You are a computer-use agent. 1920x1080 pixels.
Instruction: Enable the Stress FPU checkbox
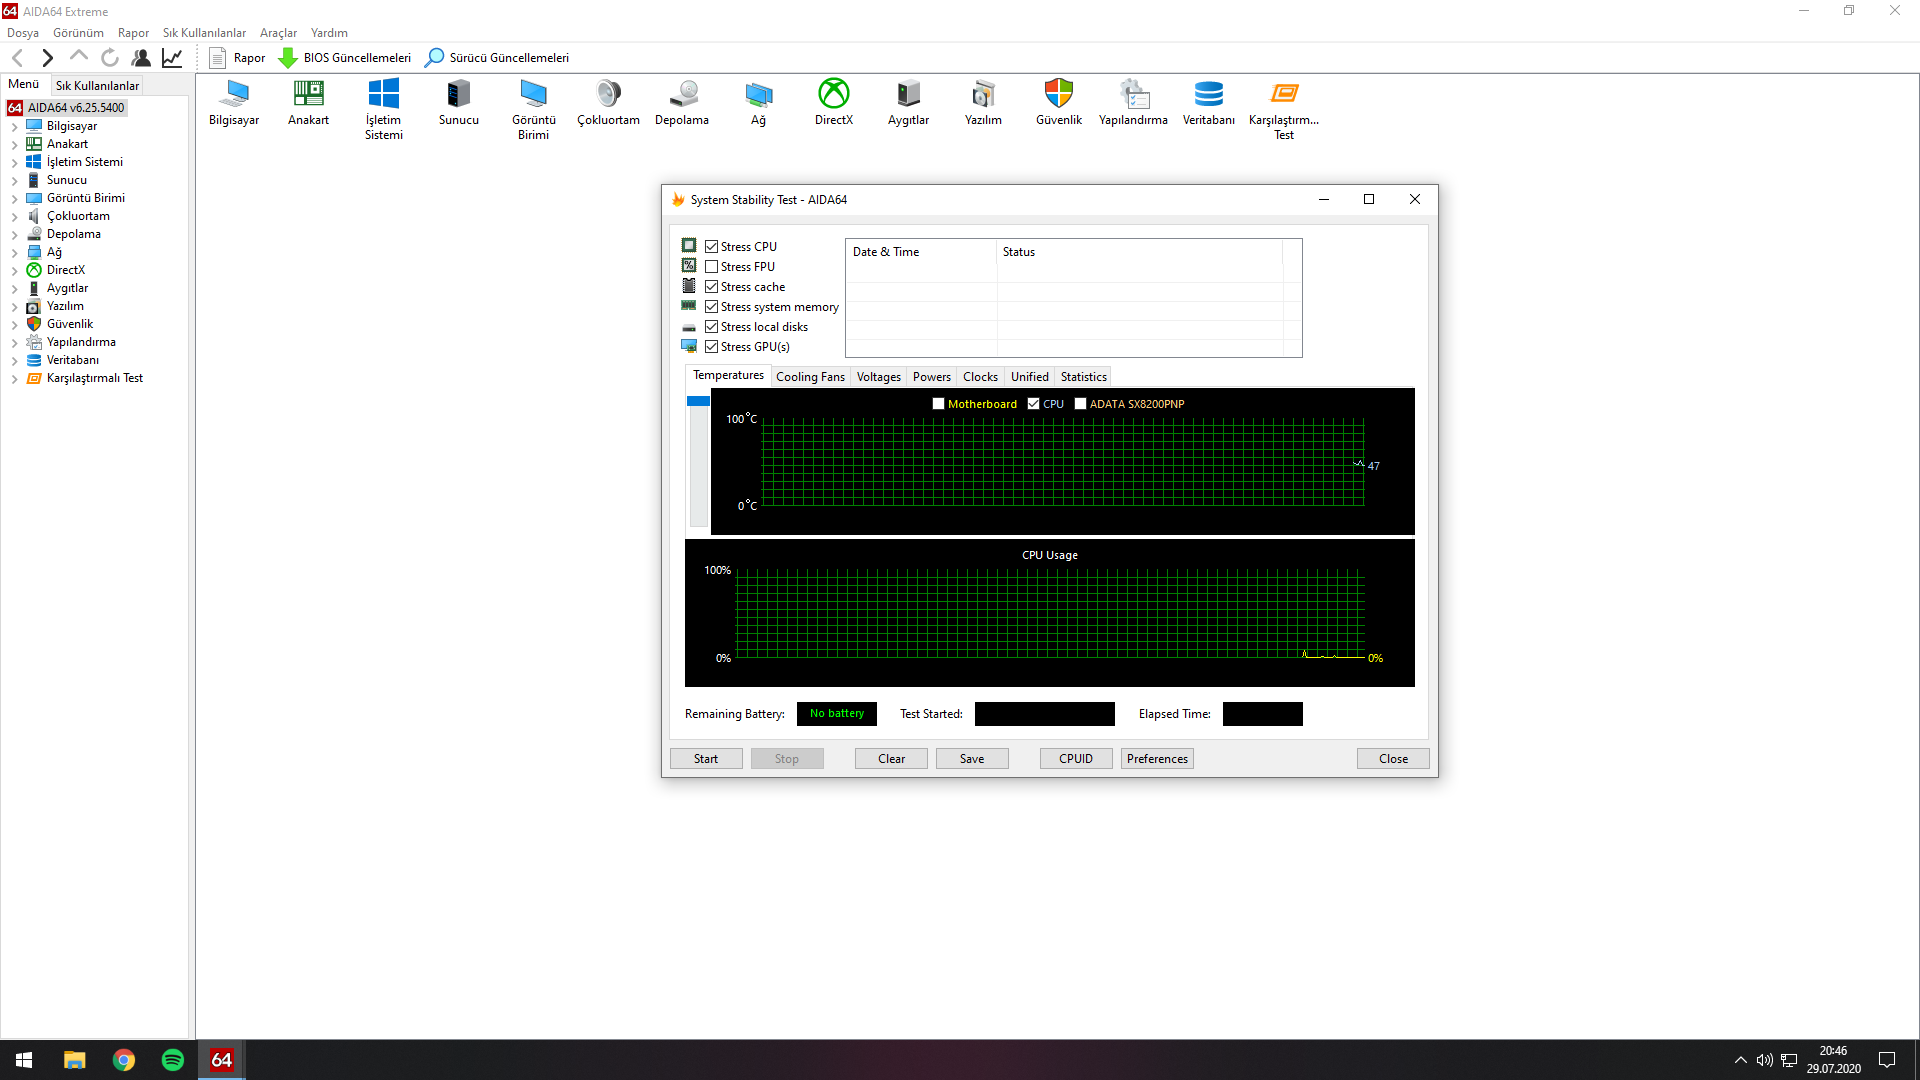[x=712, y=267]
